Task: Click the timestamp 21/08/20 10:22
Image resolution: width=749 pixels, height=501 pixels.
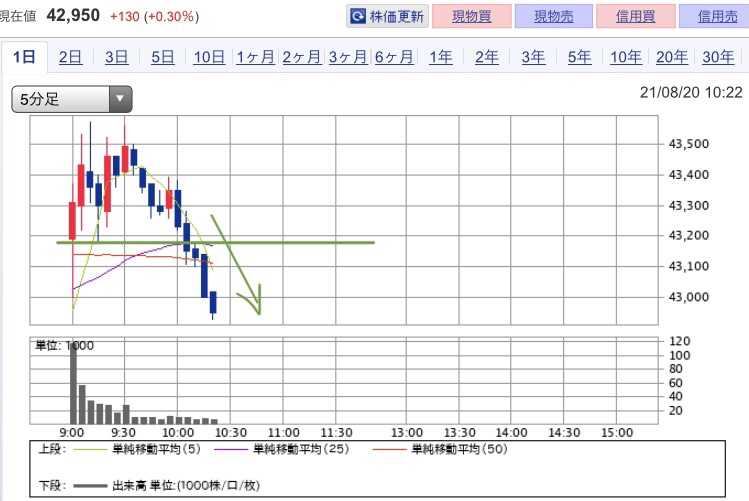Action: click(691, 92)
